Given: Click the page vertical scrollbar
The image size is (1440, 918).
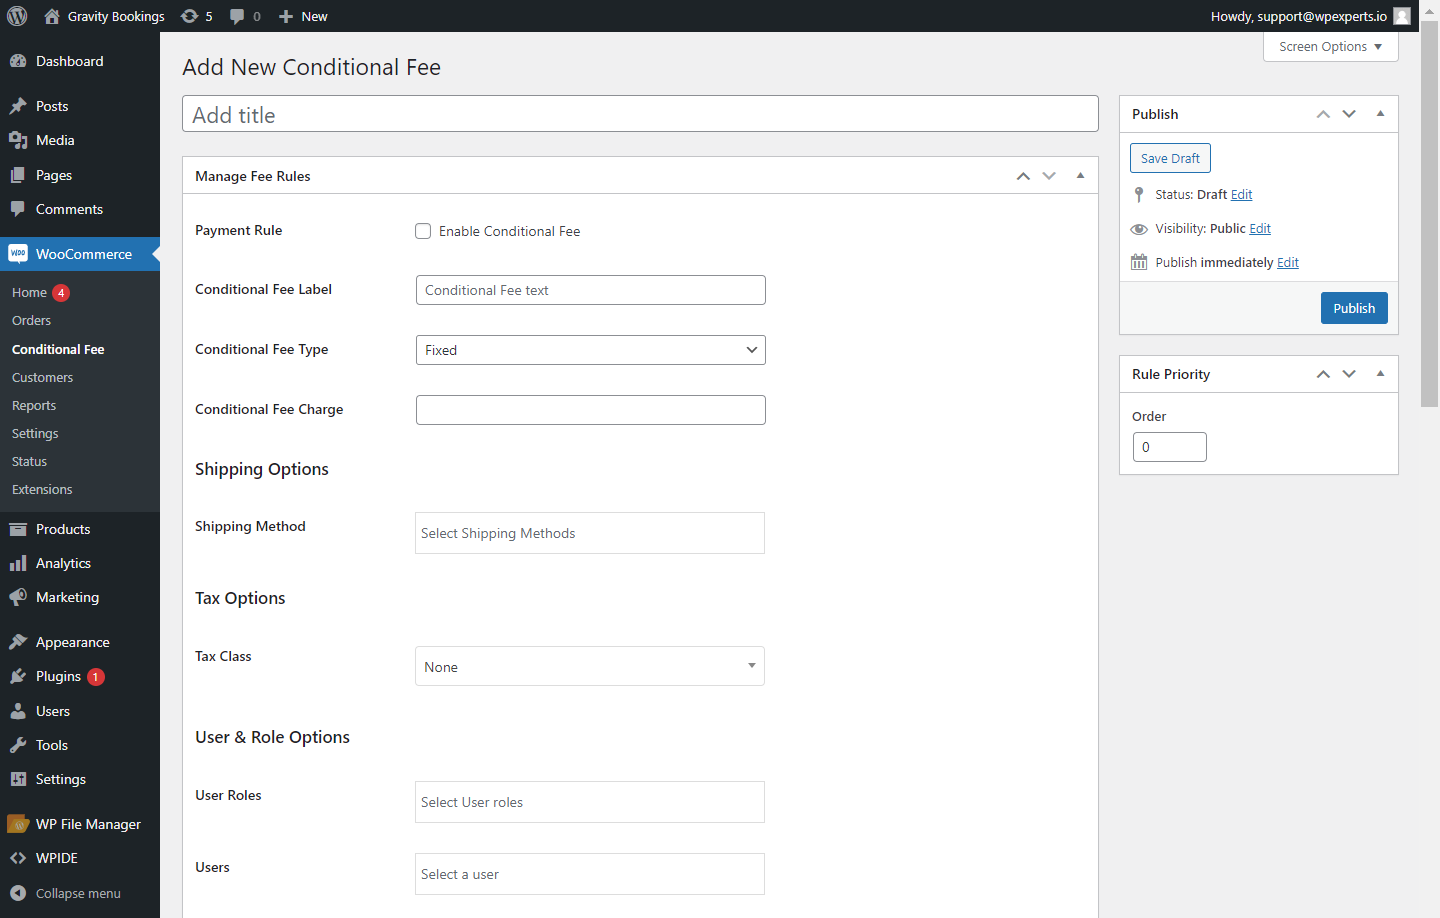Looking at the screenshot, I should pos(1430,215).
